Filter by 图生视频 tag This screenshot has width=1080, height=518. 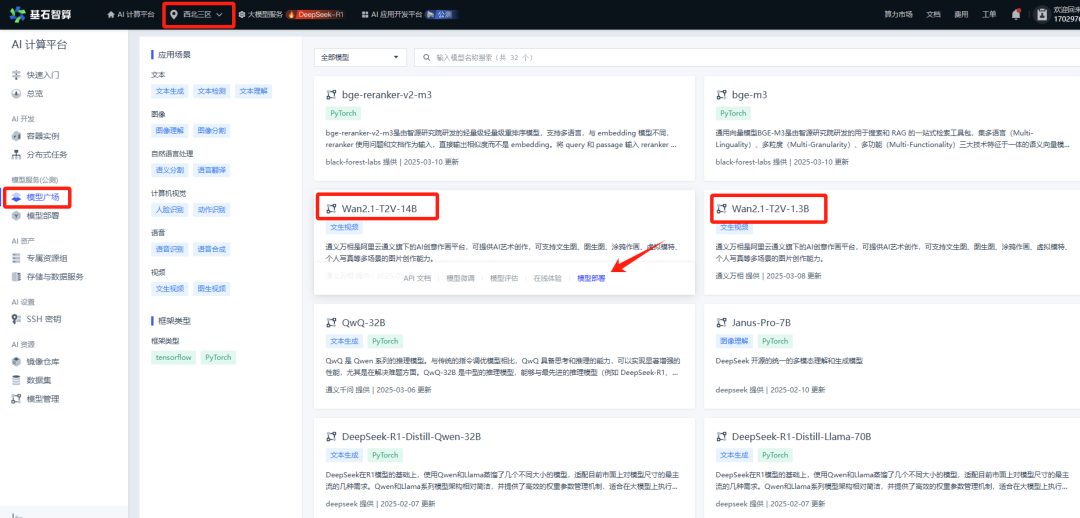[211, 289]
